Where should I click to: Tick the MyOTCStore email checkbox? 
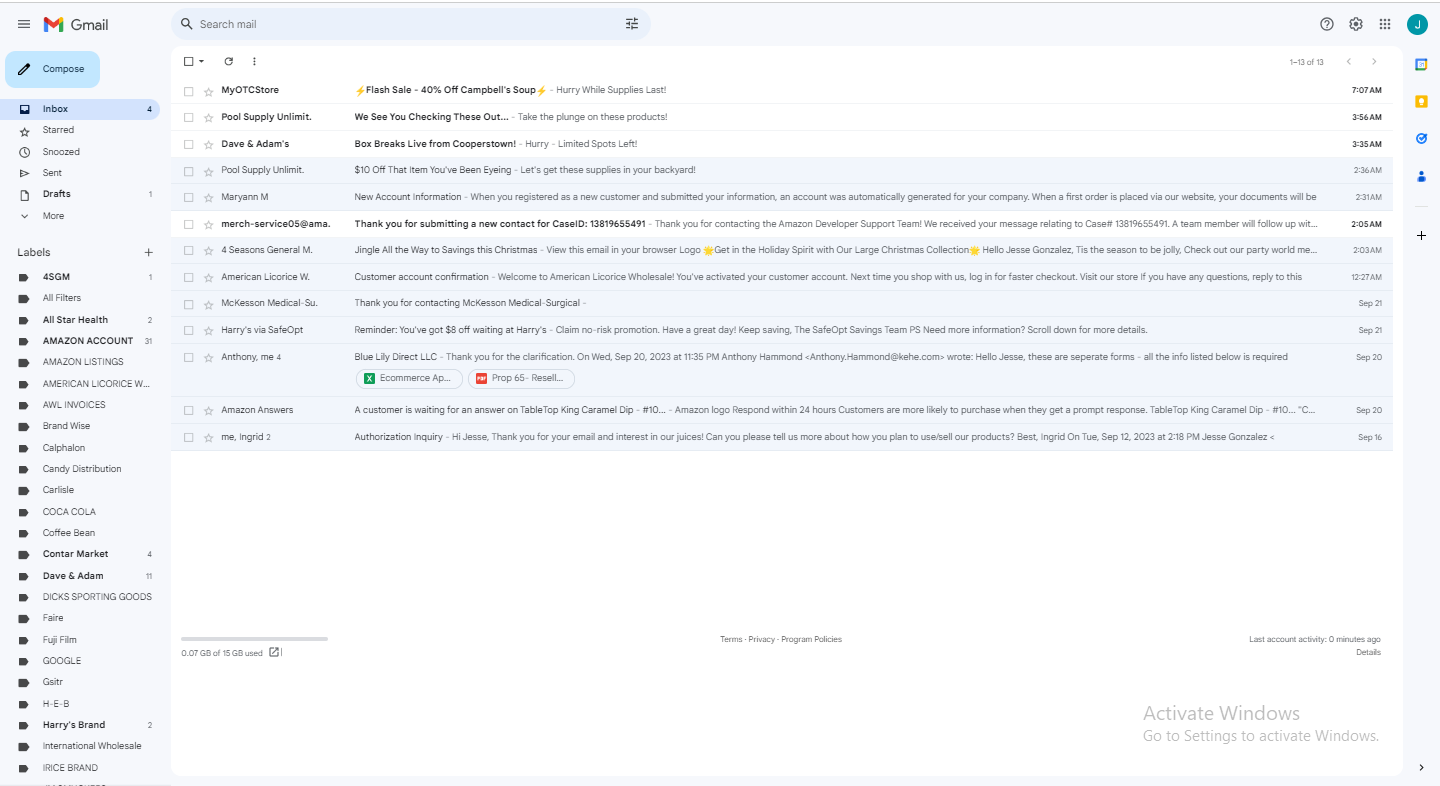[188, 91]
